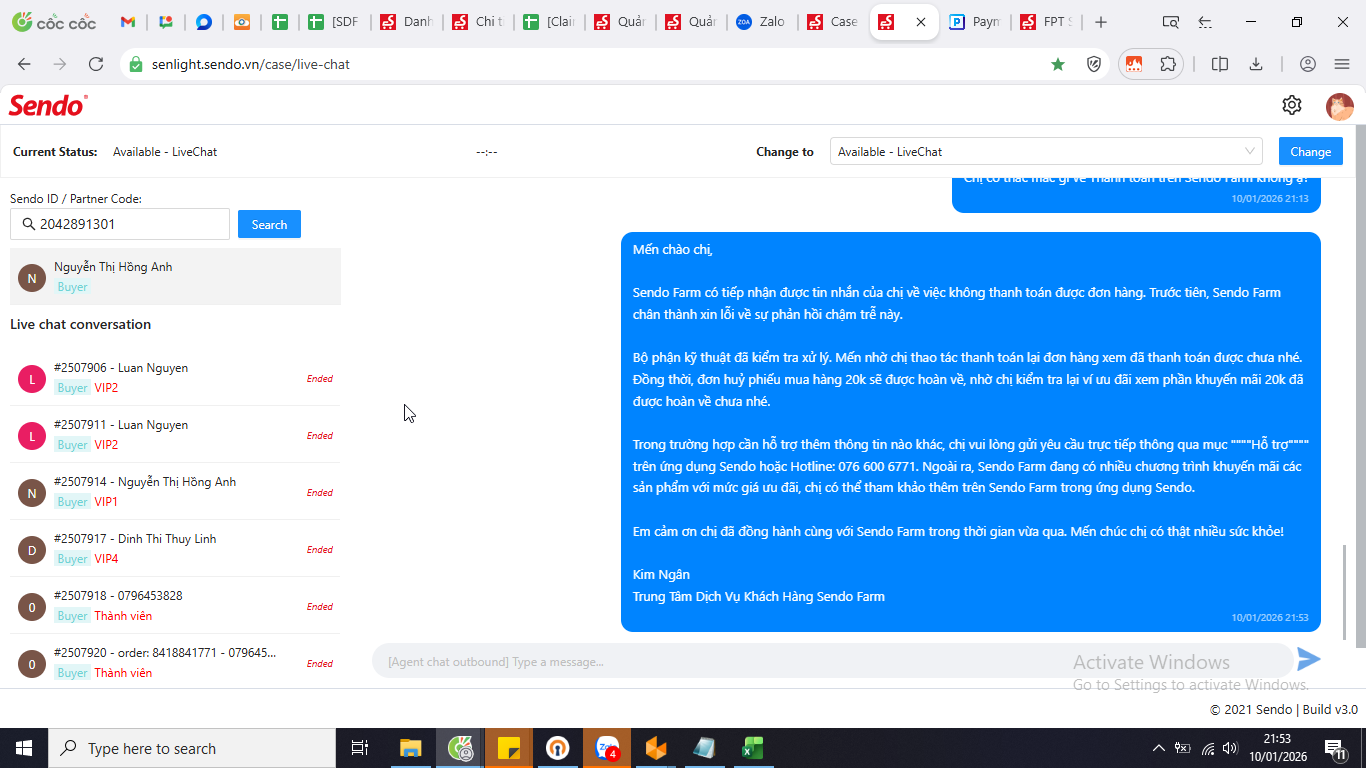Image resolution: width=1366 pixels, height=768 pixels.
Task: Switch to the [SDF browser tab
Action: (334, 22)
